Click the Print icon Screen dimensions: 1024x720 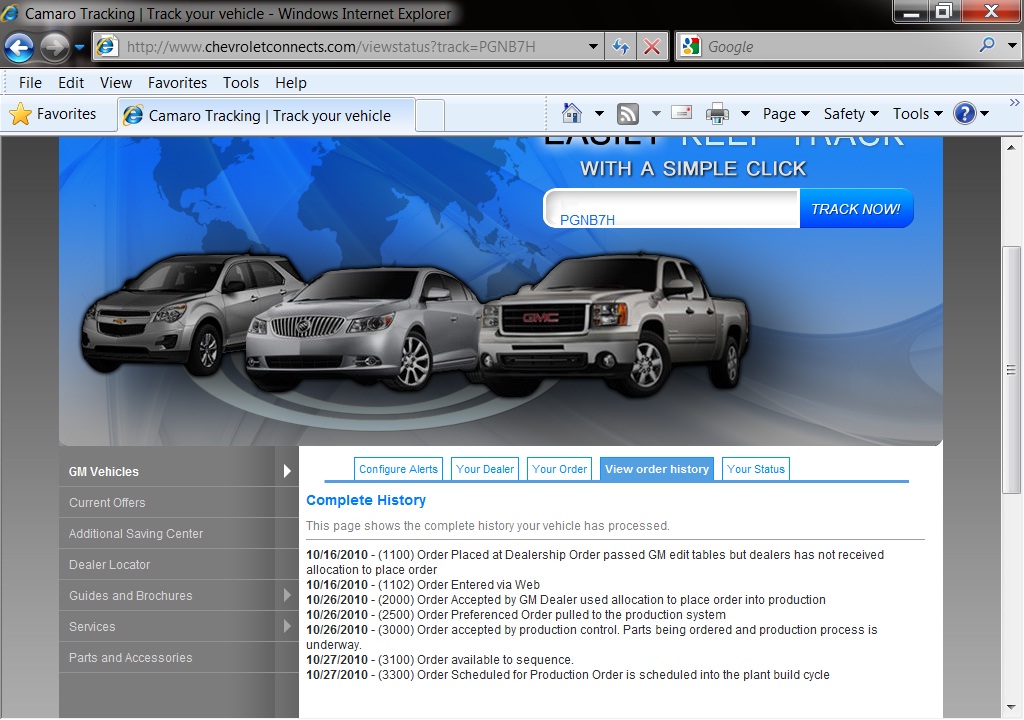[x=717, y=114]
